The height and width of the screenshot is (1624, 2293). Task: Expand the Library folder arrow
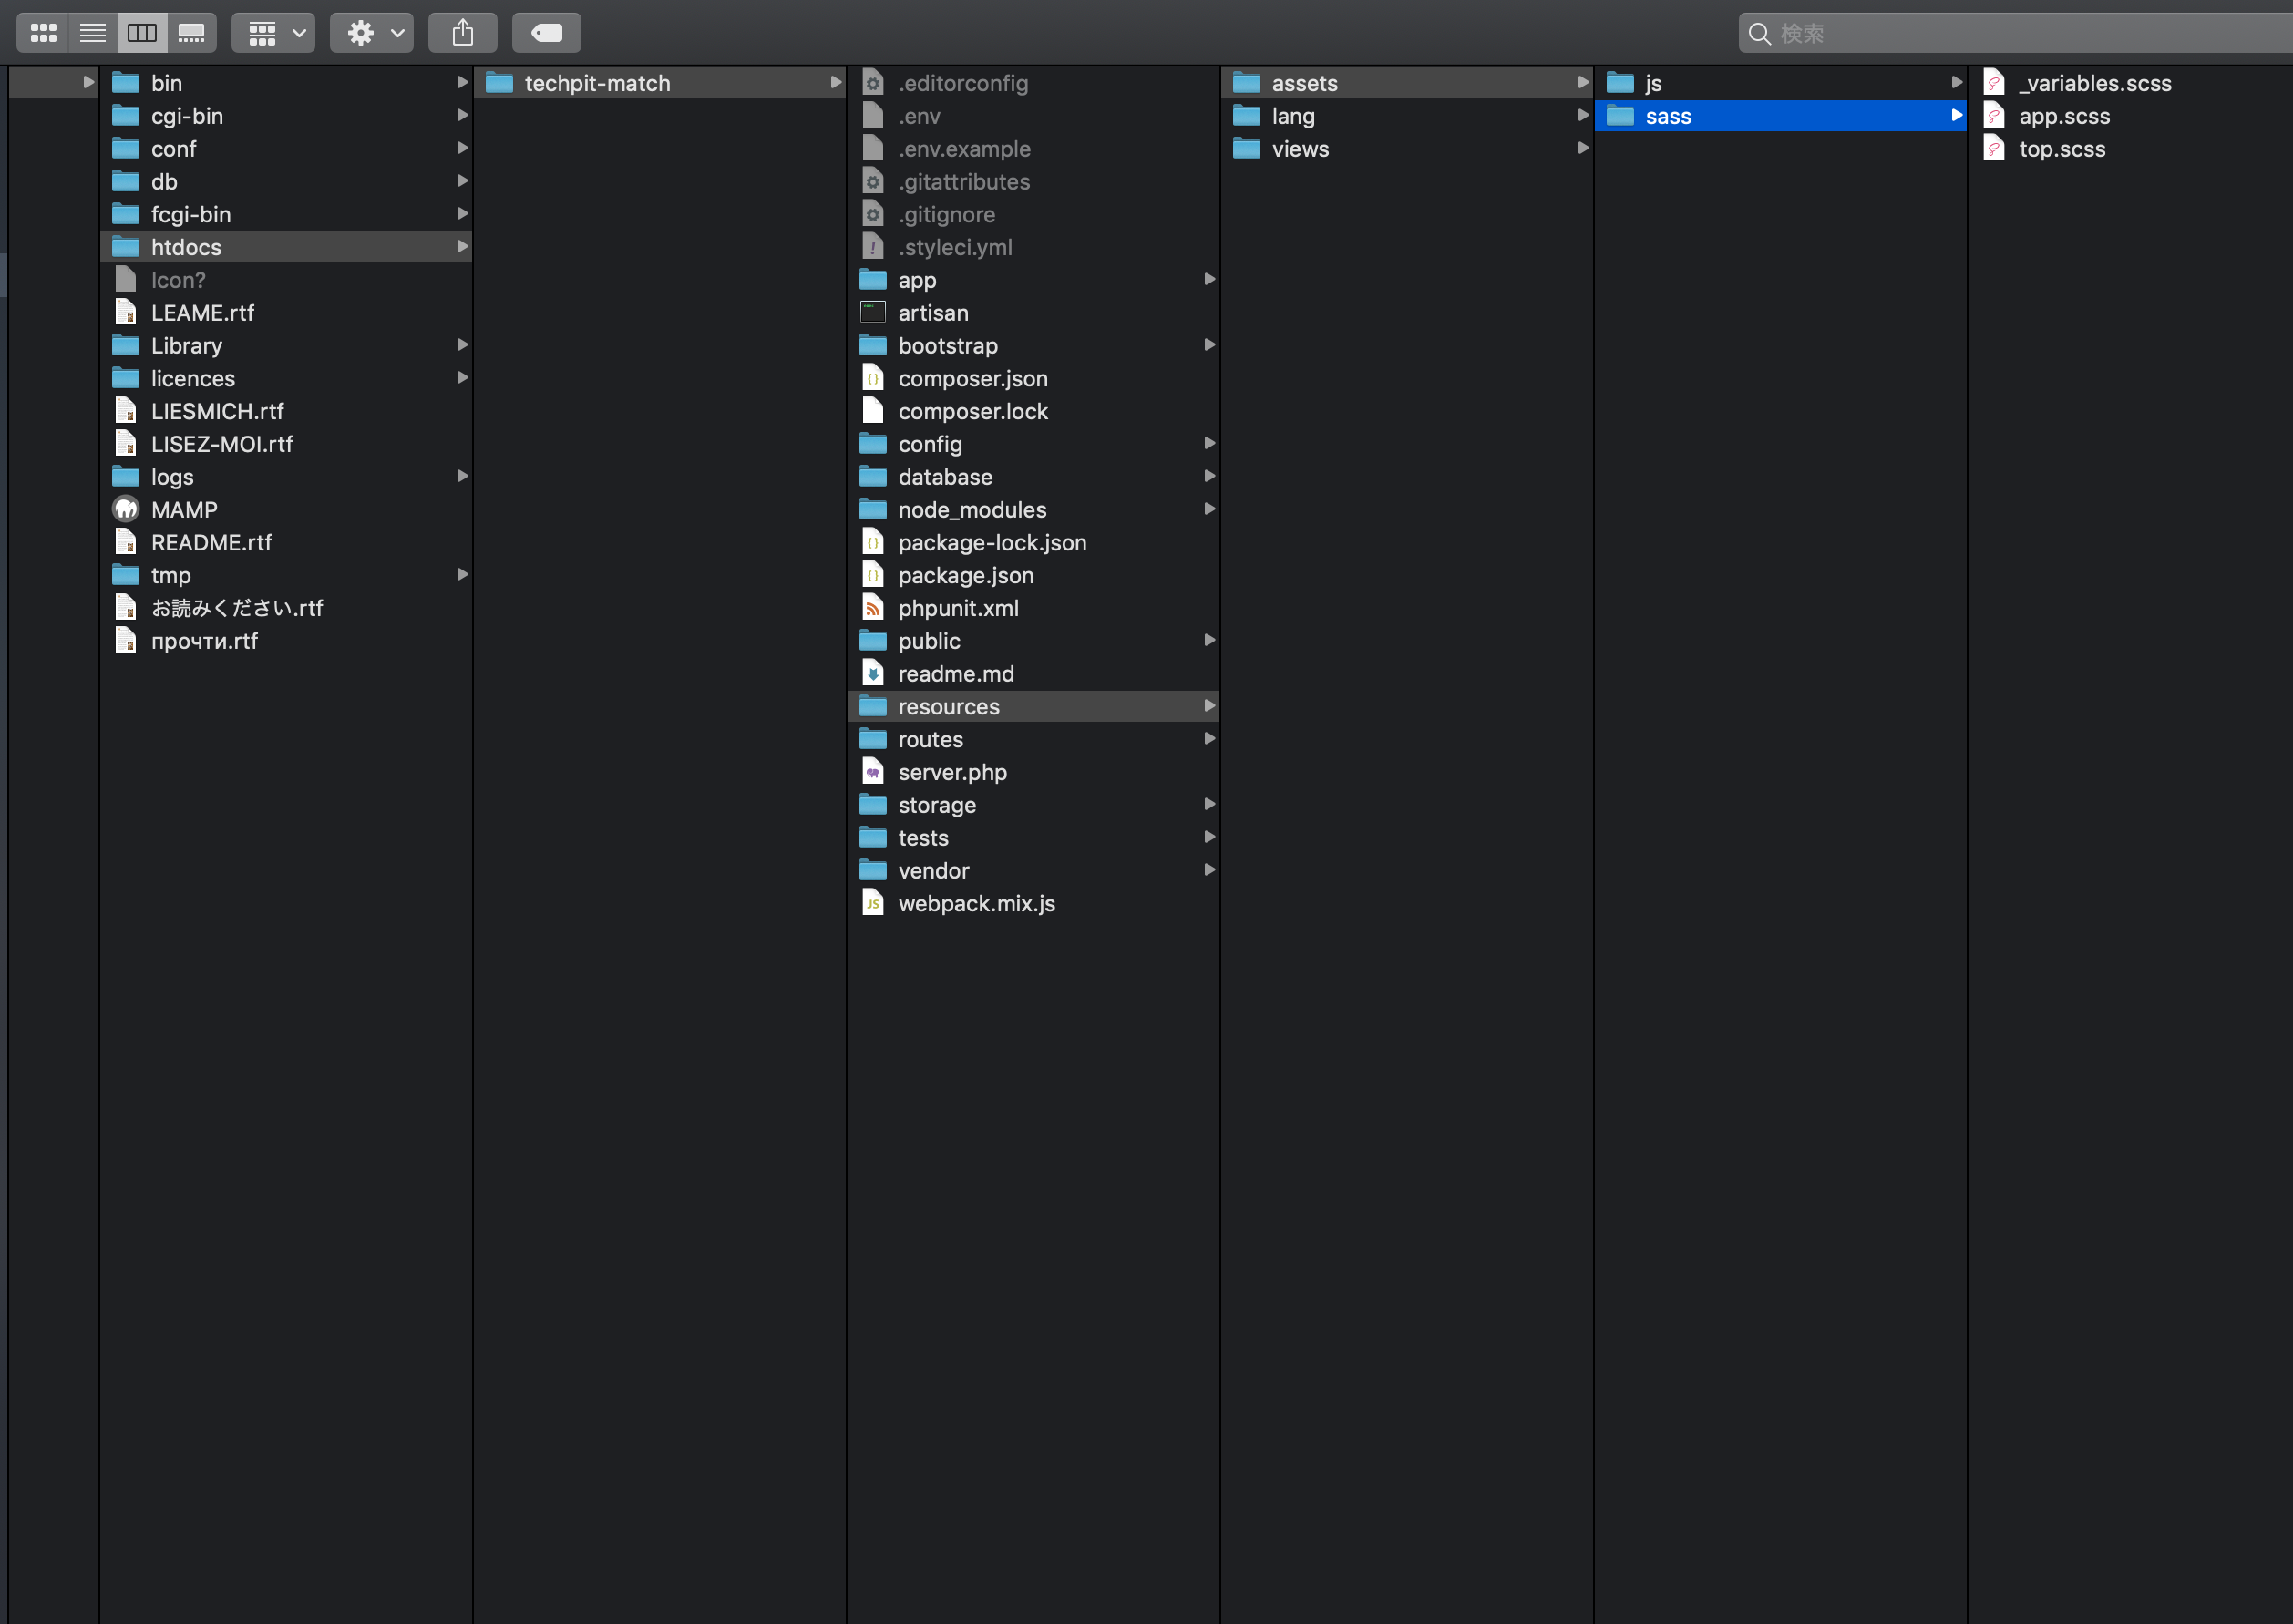(x=462, y=345)
